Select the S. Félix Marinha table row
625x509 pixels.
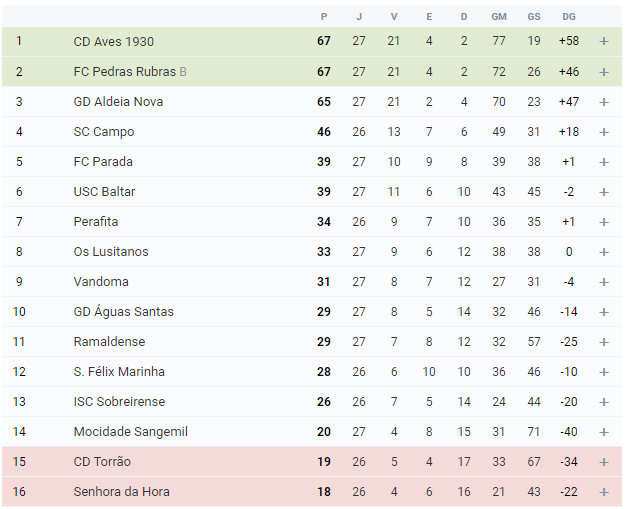click(x=312, y=371)
